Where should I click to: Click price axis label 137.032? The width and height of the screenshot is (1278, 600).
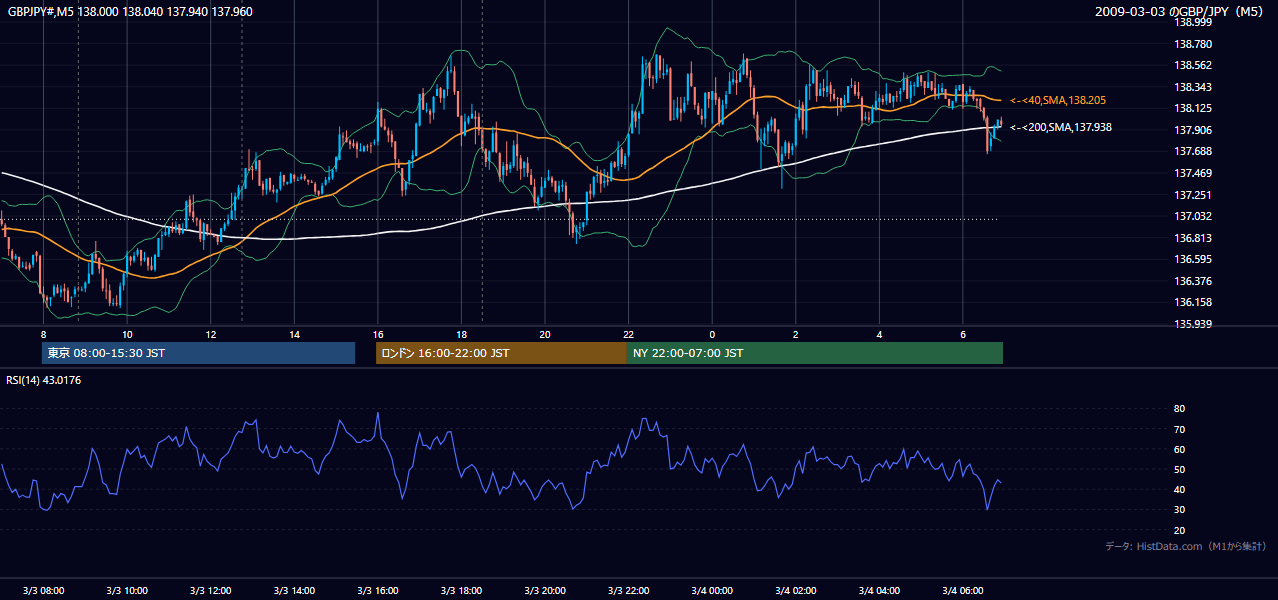tap(1191, 216)
